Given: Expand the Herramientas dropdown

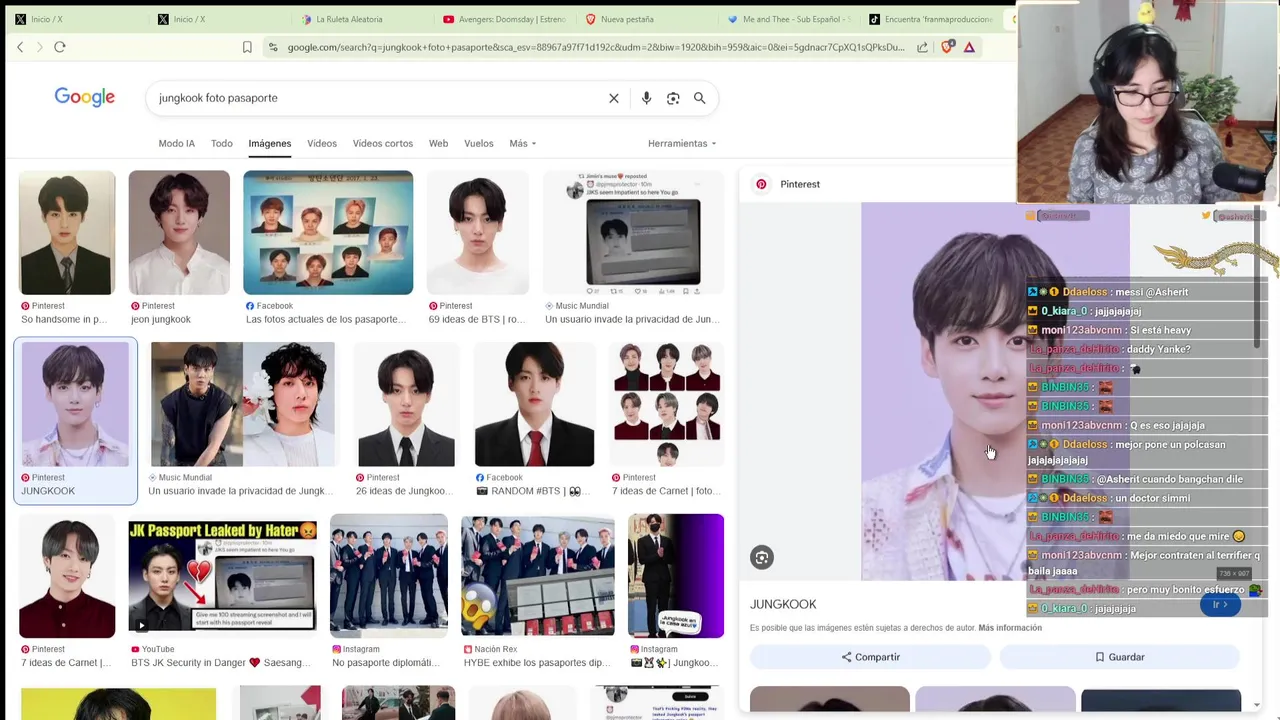Looking at the screenshot, I should coord(682,143).
